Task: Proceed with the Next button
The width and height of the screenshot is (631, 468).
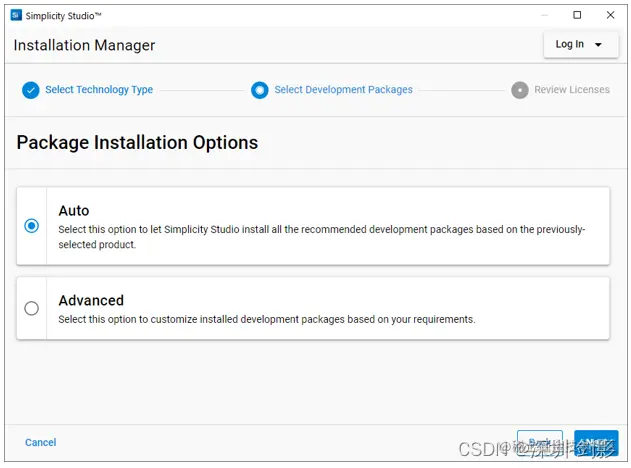Action: pyautogui.click(x=596, y=443)
